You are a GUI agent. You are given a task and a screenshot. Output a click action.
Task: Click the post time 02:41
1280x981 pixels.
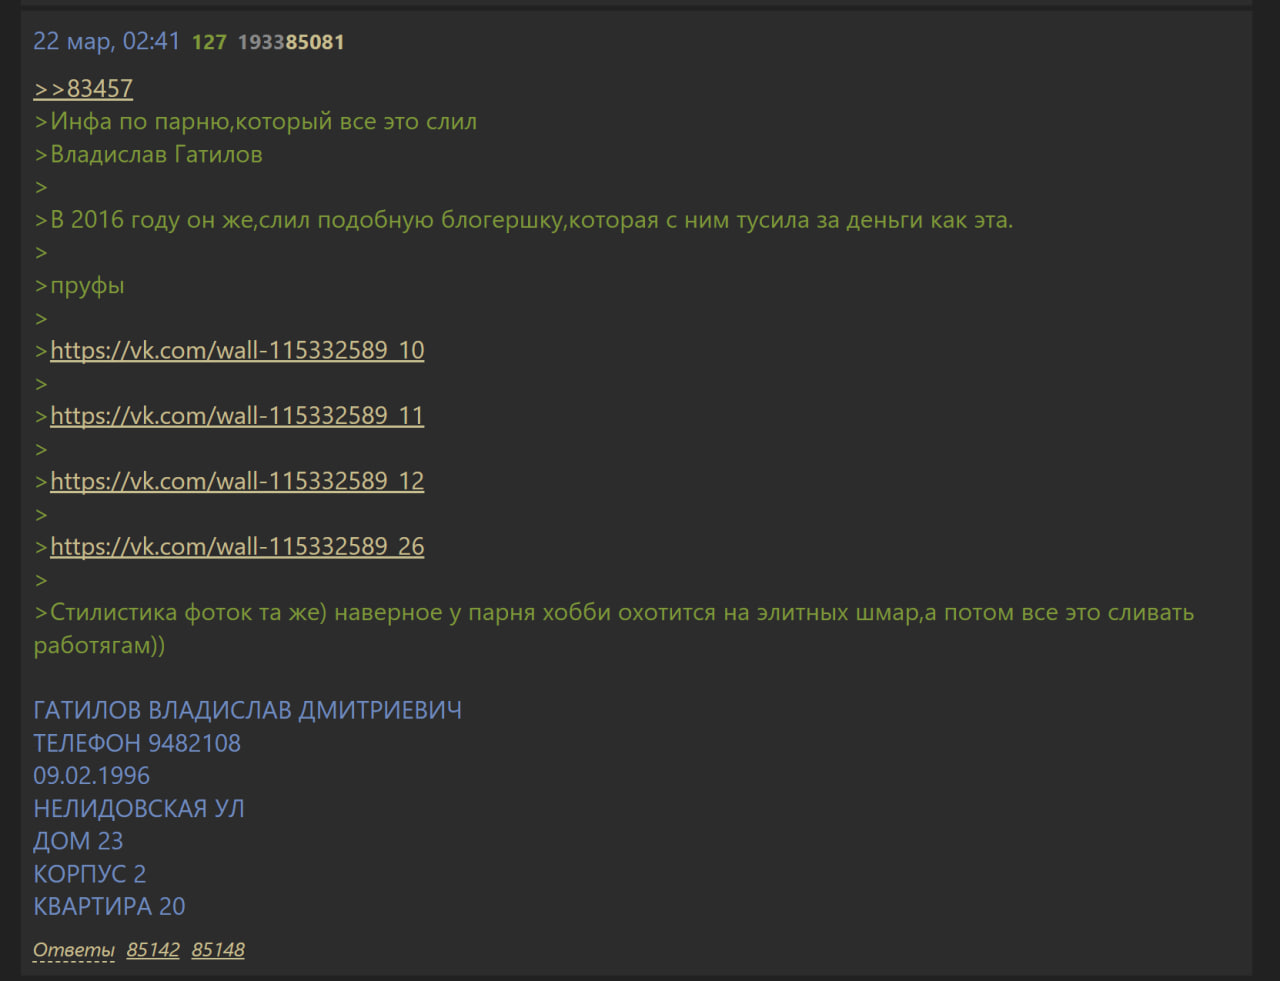coord(151,41)
